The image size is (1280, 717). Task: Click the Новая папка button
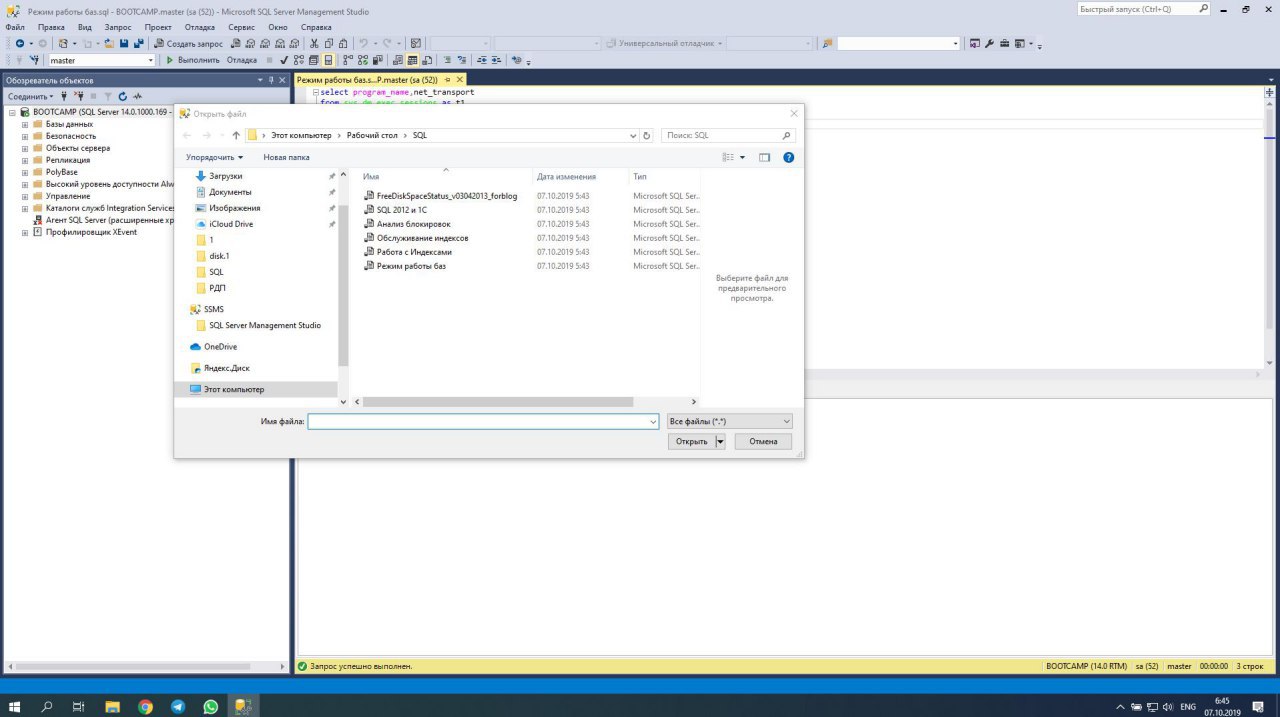coord(286,157)
